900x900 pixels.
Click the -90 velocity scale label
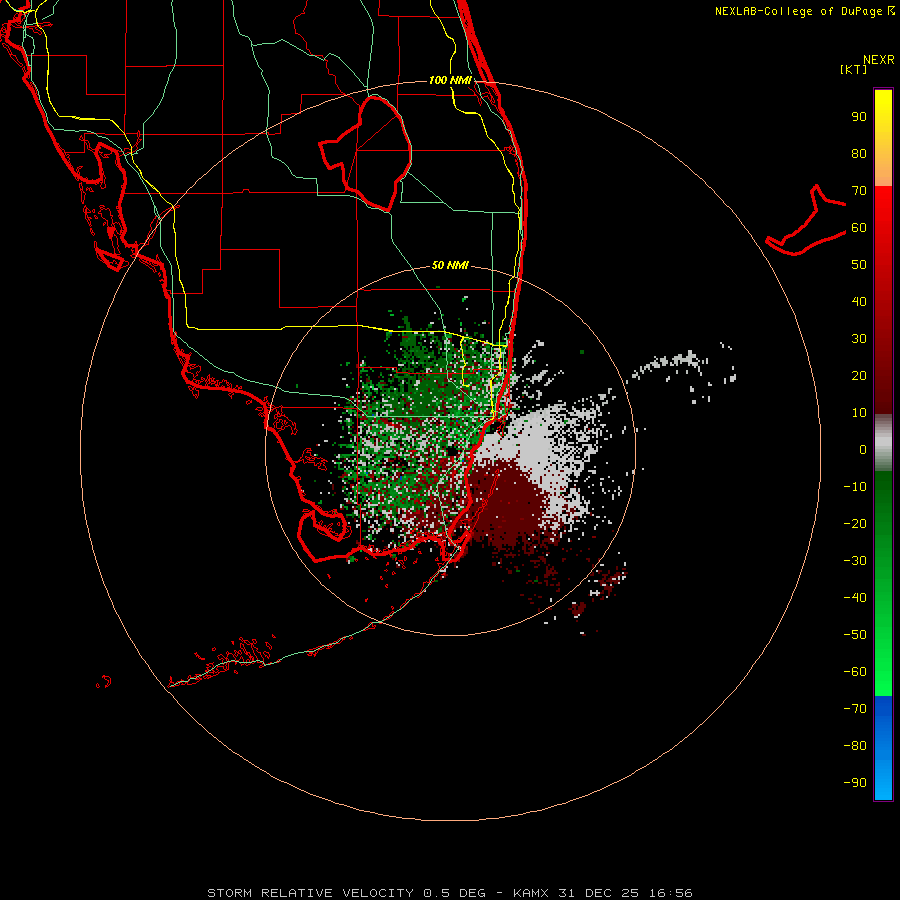(855, 783)
